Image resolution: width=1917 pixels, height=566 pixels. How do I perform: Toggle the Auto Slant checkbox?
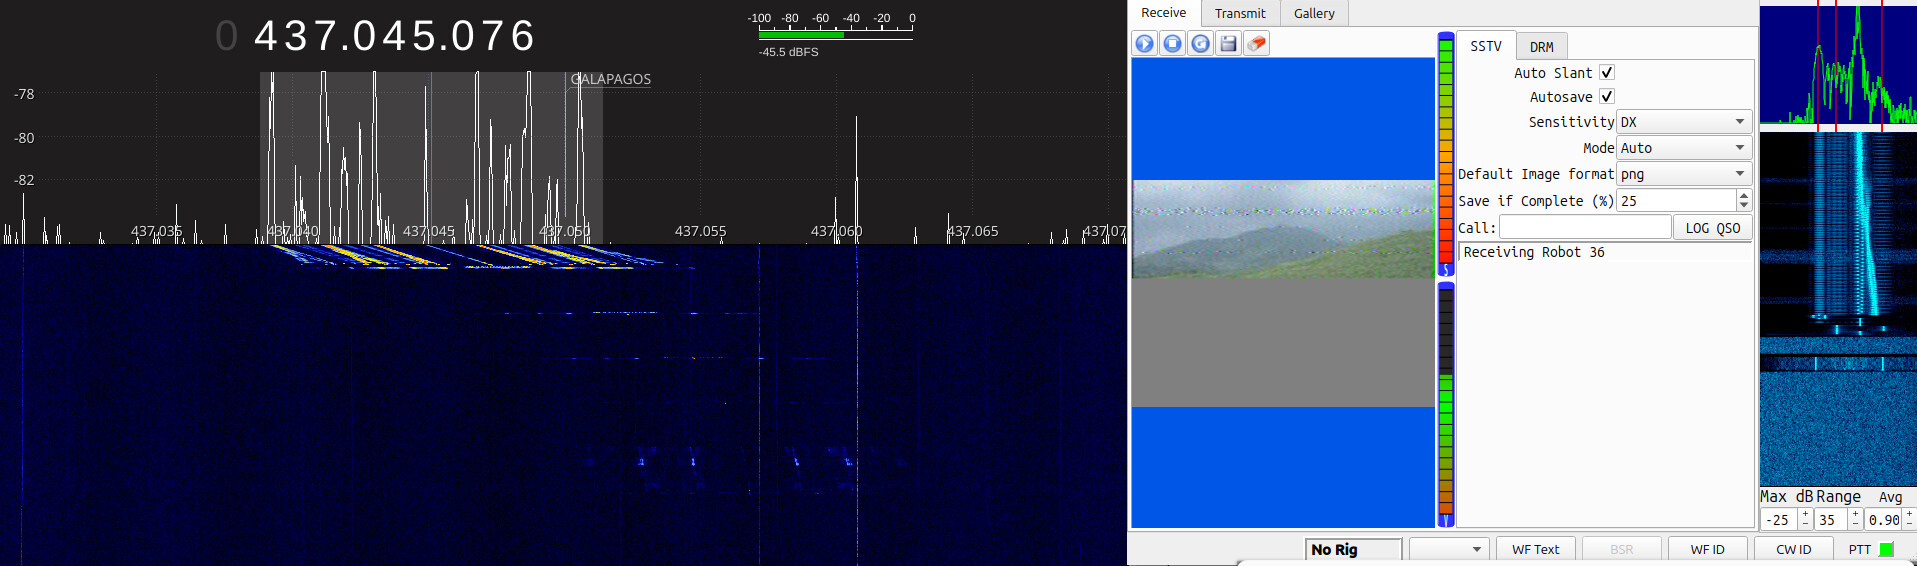1607,72
